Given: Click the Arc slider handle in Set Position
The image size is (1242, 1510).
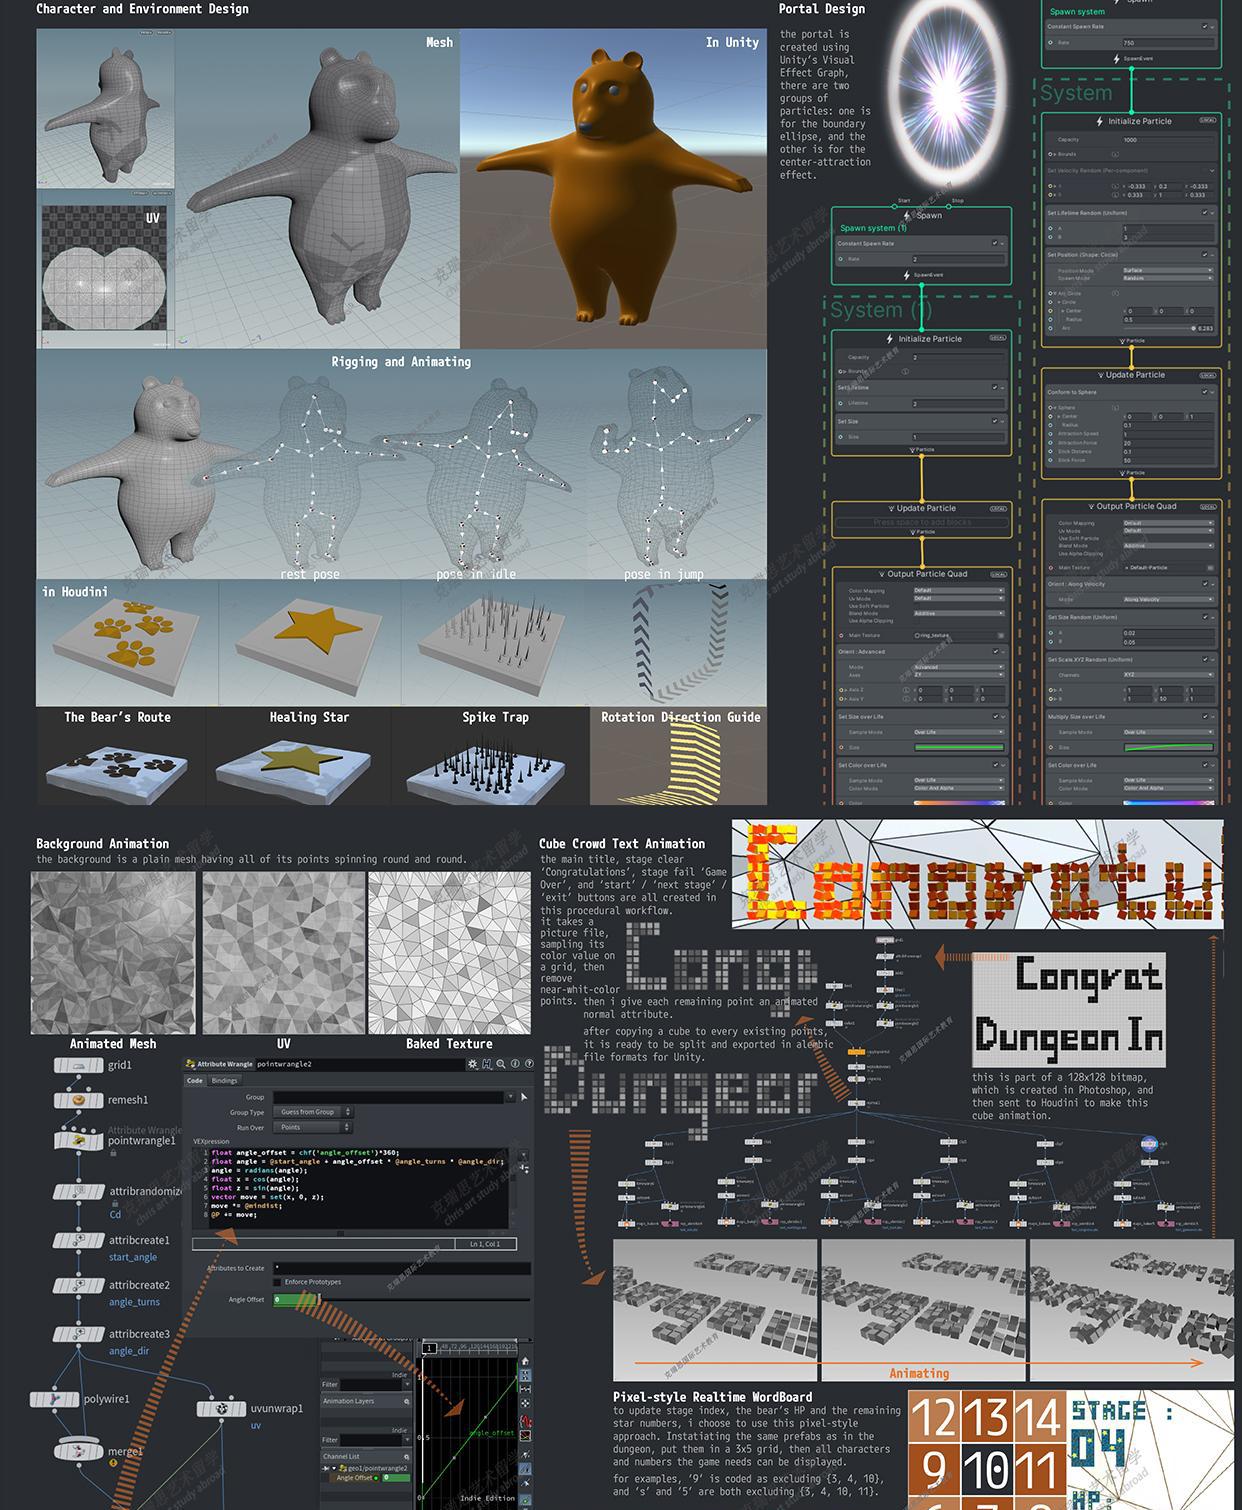Looking at the screenshot, I should [1194, 328].
